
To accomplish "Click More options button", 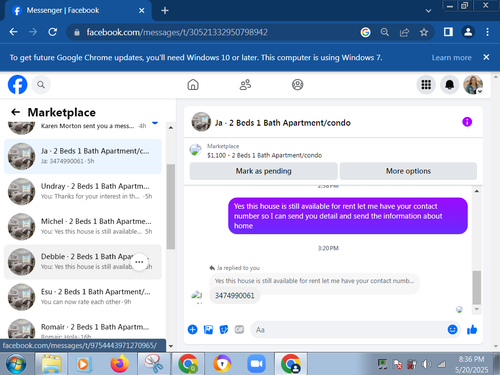I will tap(408, 171).
